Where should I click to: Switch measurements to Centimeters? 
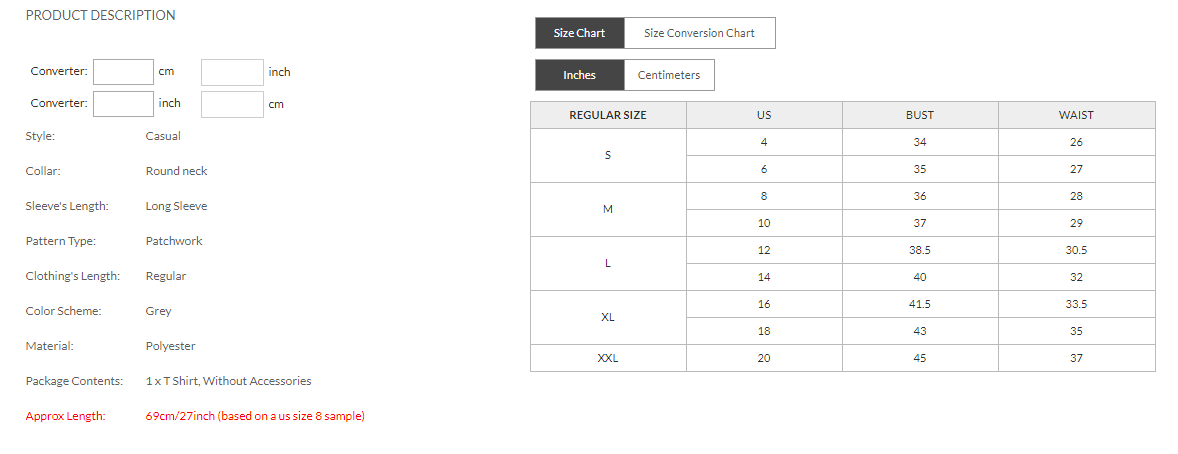click(x=669, y=75)
